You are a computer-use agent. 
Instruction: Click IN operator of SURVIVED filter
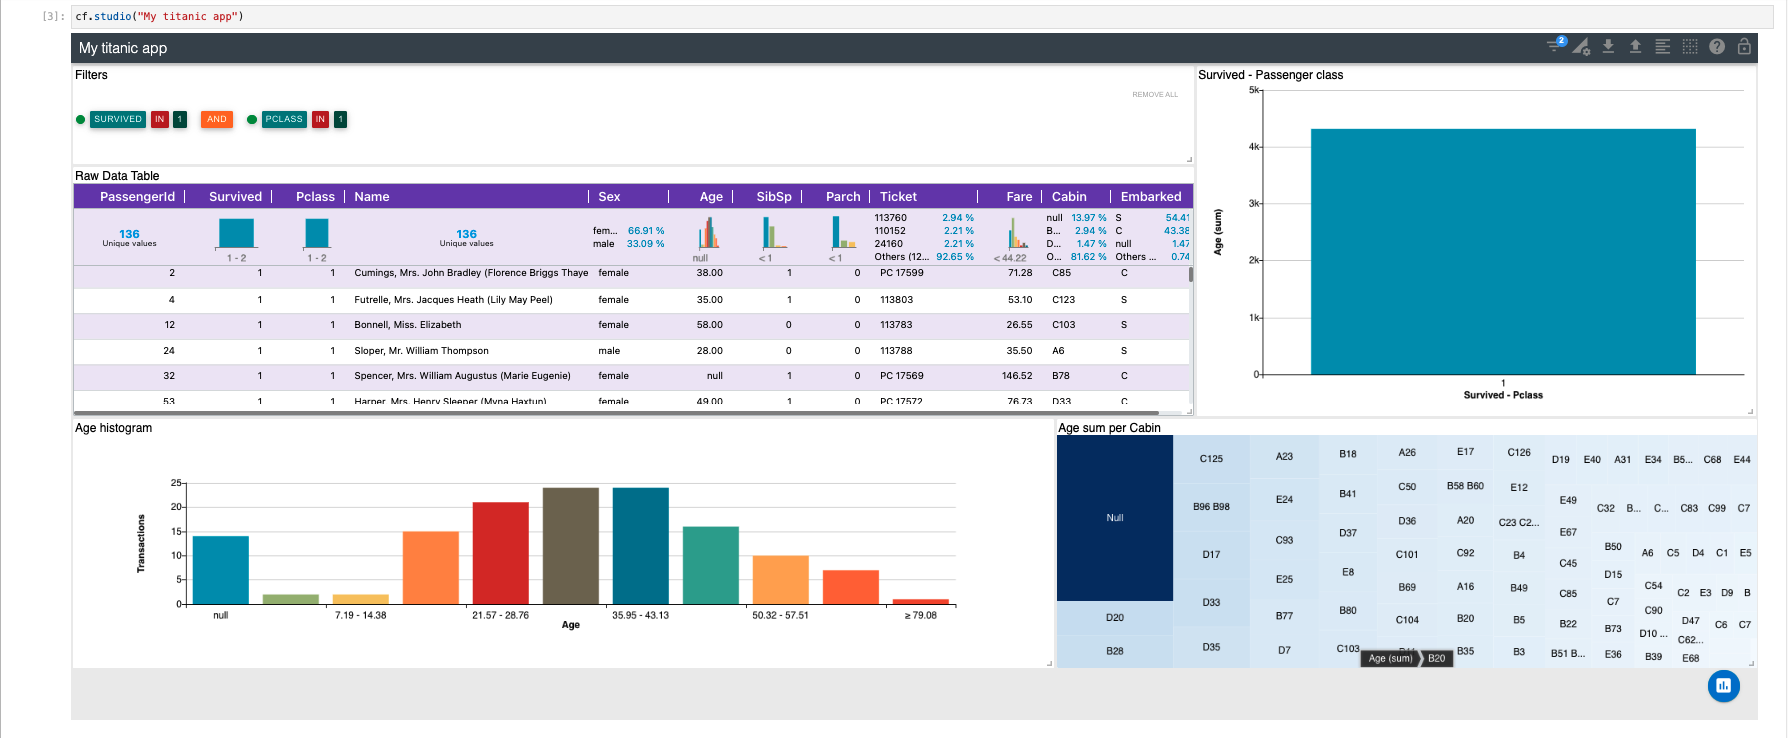tap(160, 119)
